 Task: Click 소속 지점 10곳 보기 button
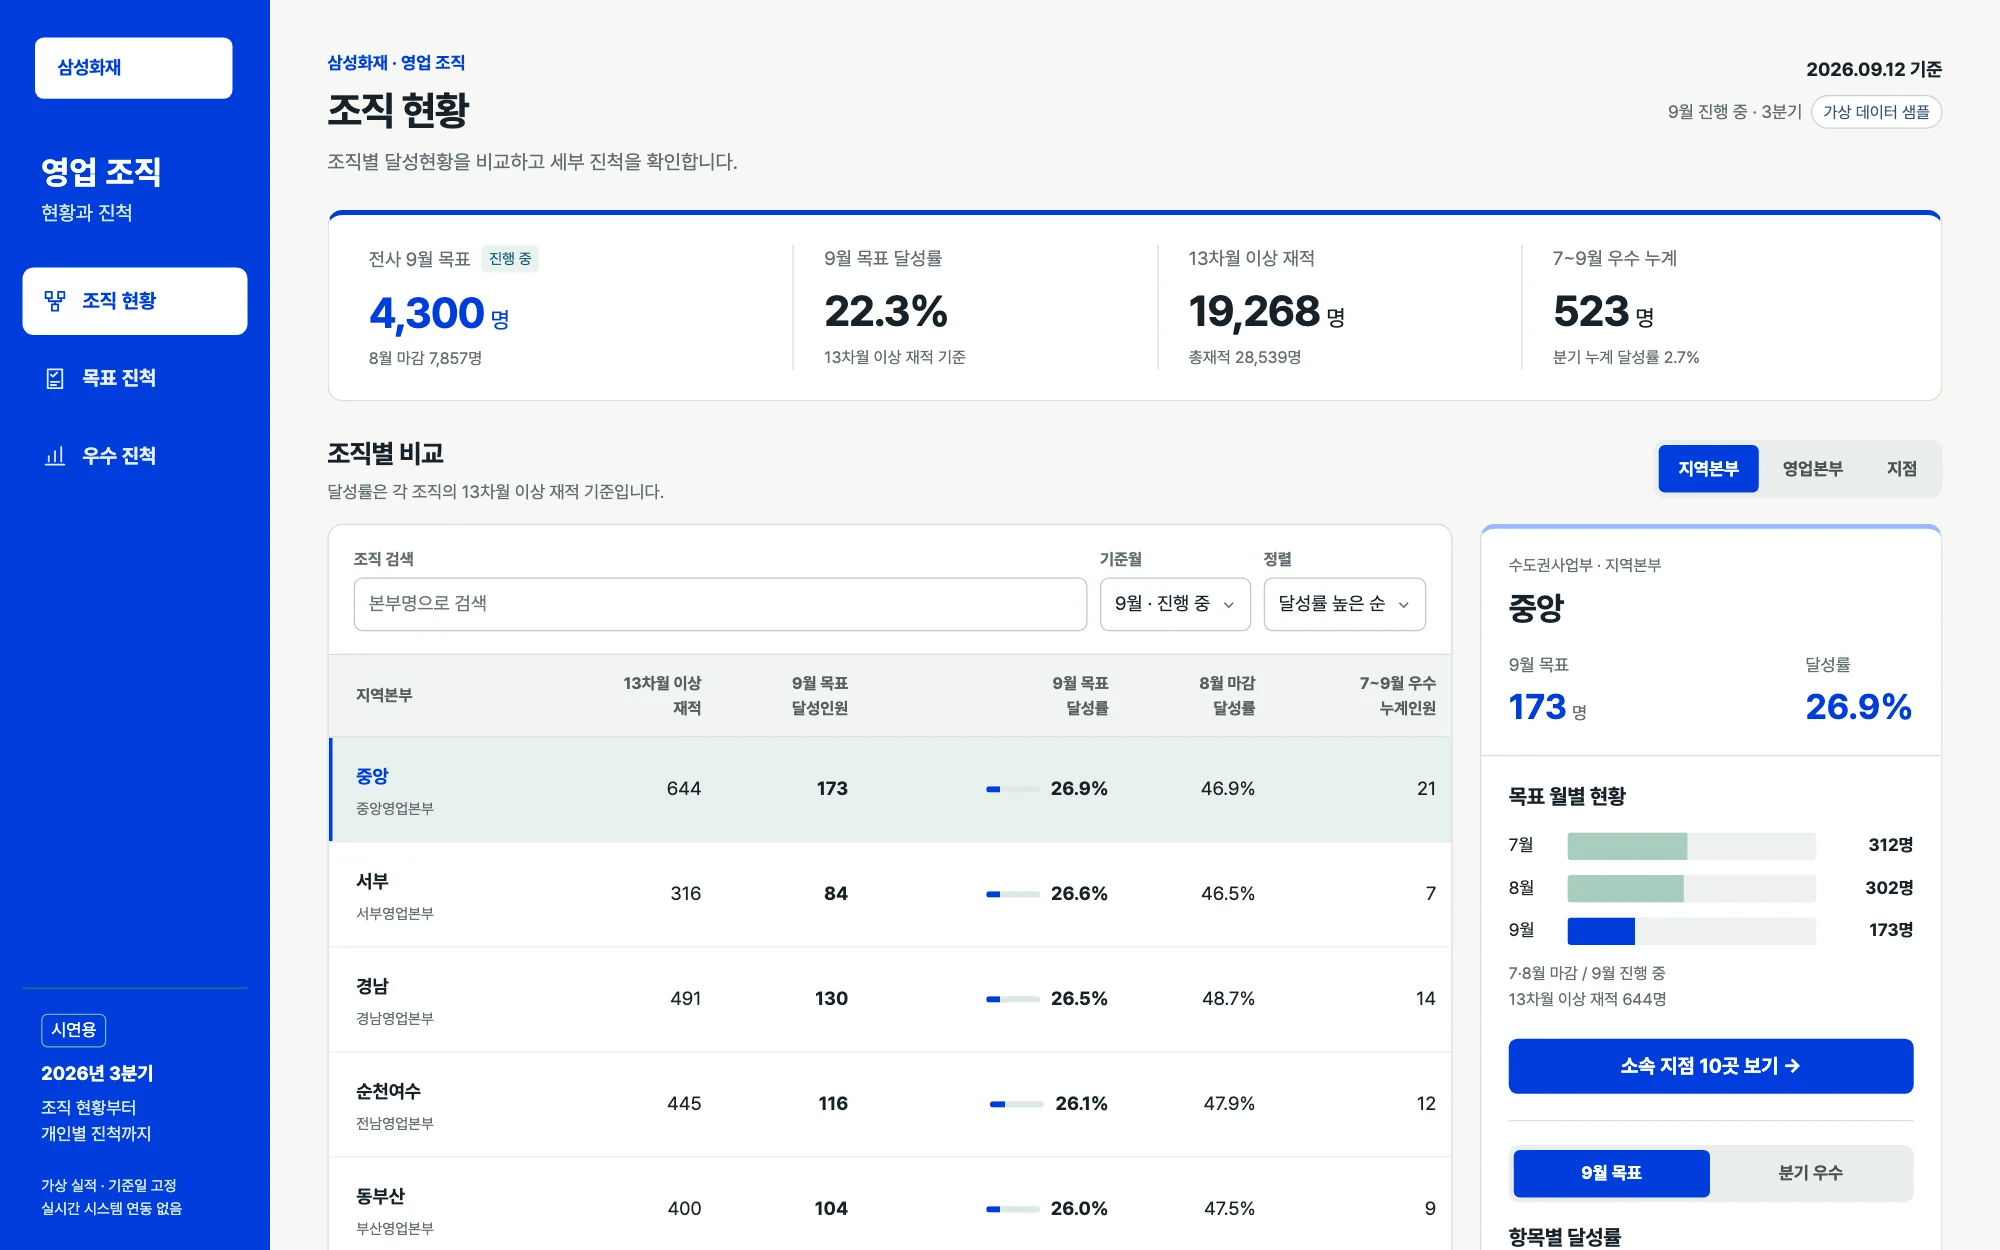click(1710, 1066)
